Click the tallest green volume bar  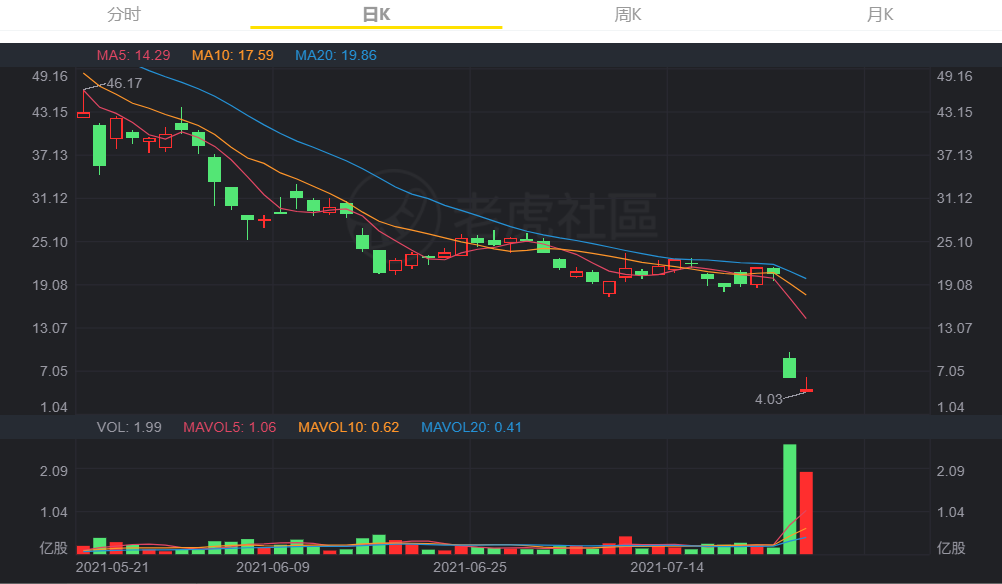[x=790, y=499]
